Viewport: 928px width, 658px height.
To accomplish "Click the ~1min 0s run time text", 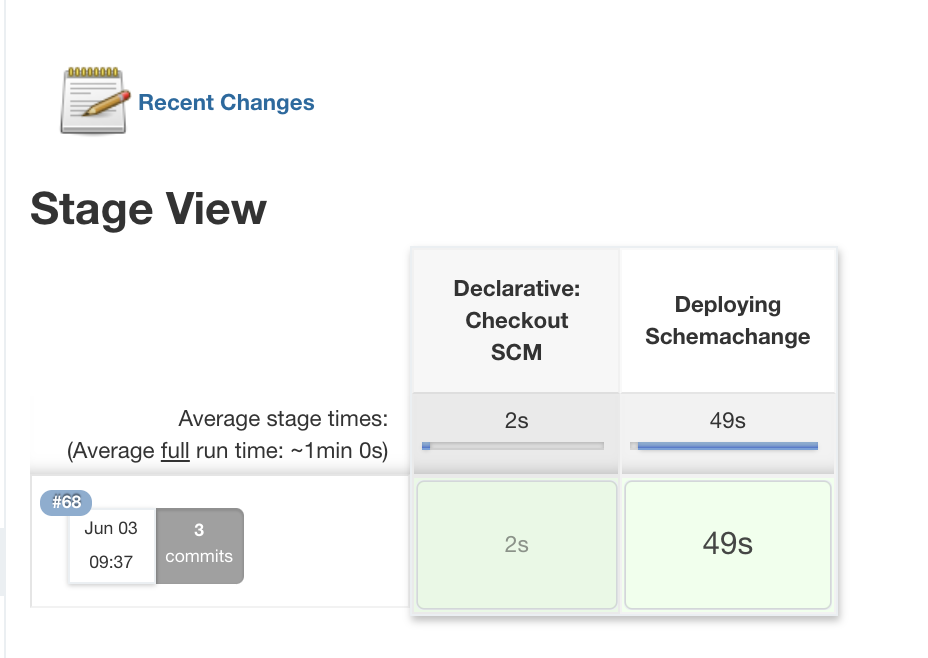I will point(337,451).
